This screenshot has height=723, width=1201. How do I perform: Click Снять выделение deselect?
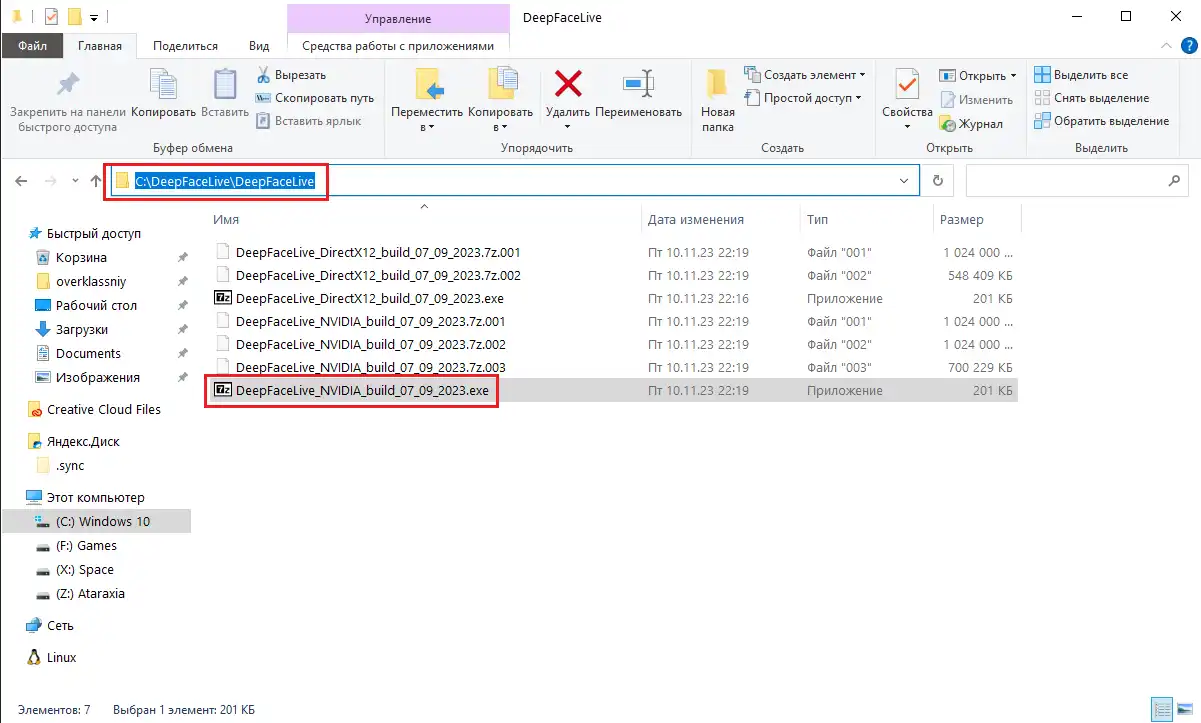point(1092,98)
